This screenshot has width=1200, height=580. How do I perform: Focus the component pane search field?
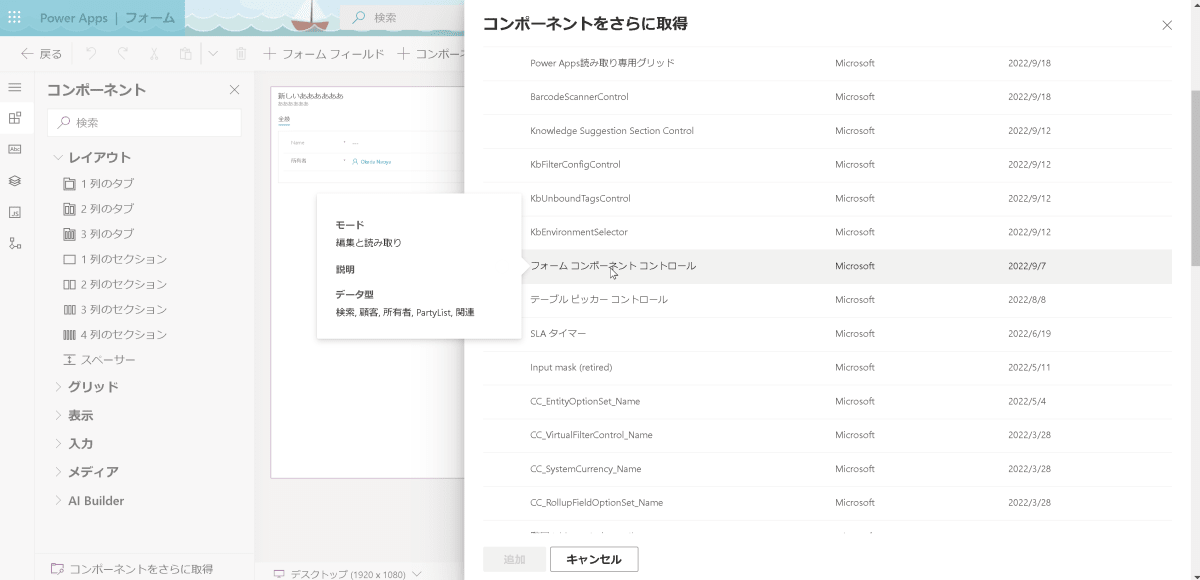coord(144,122)
